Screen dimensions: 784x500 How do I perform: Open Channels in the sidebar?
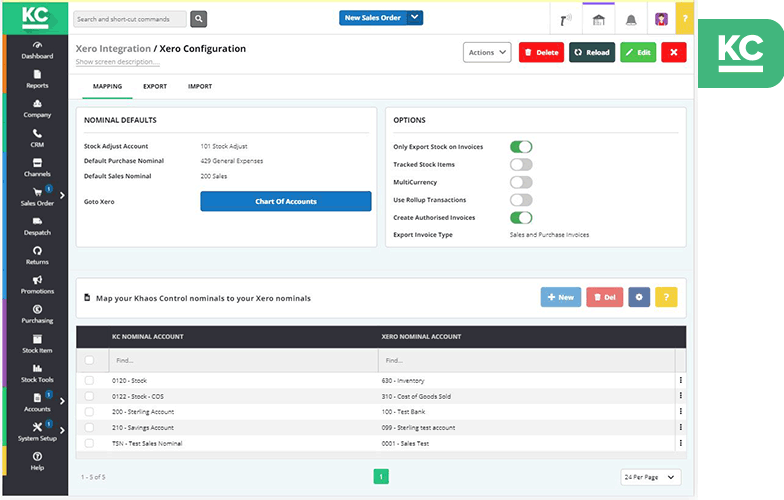(x=37, y=168)
